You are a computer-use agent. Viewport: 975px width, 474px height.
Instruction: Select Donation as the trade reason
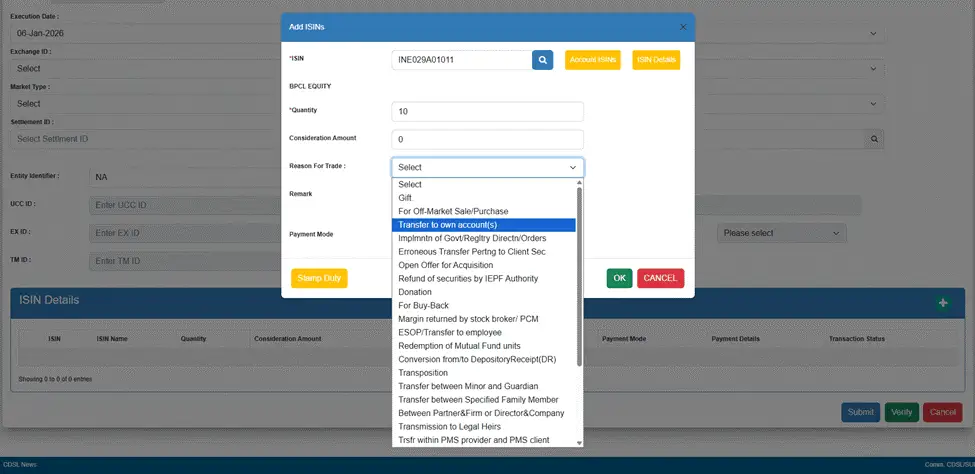pos(415,292)
